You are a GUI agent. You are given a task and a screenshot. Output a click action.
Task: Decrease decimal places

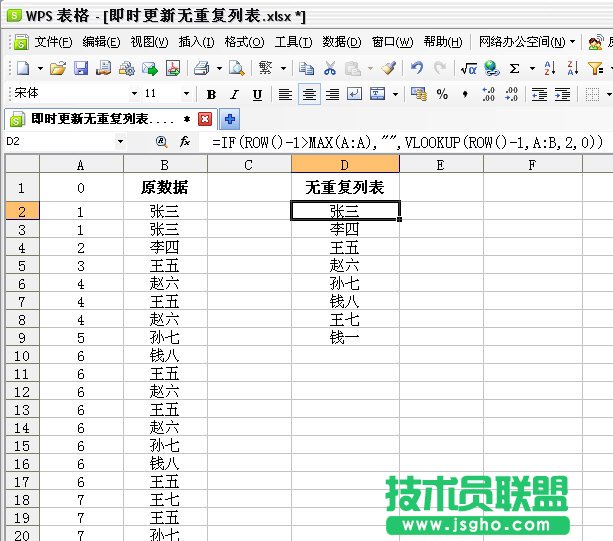(x=511, y=94)
